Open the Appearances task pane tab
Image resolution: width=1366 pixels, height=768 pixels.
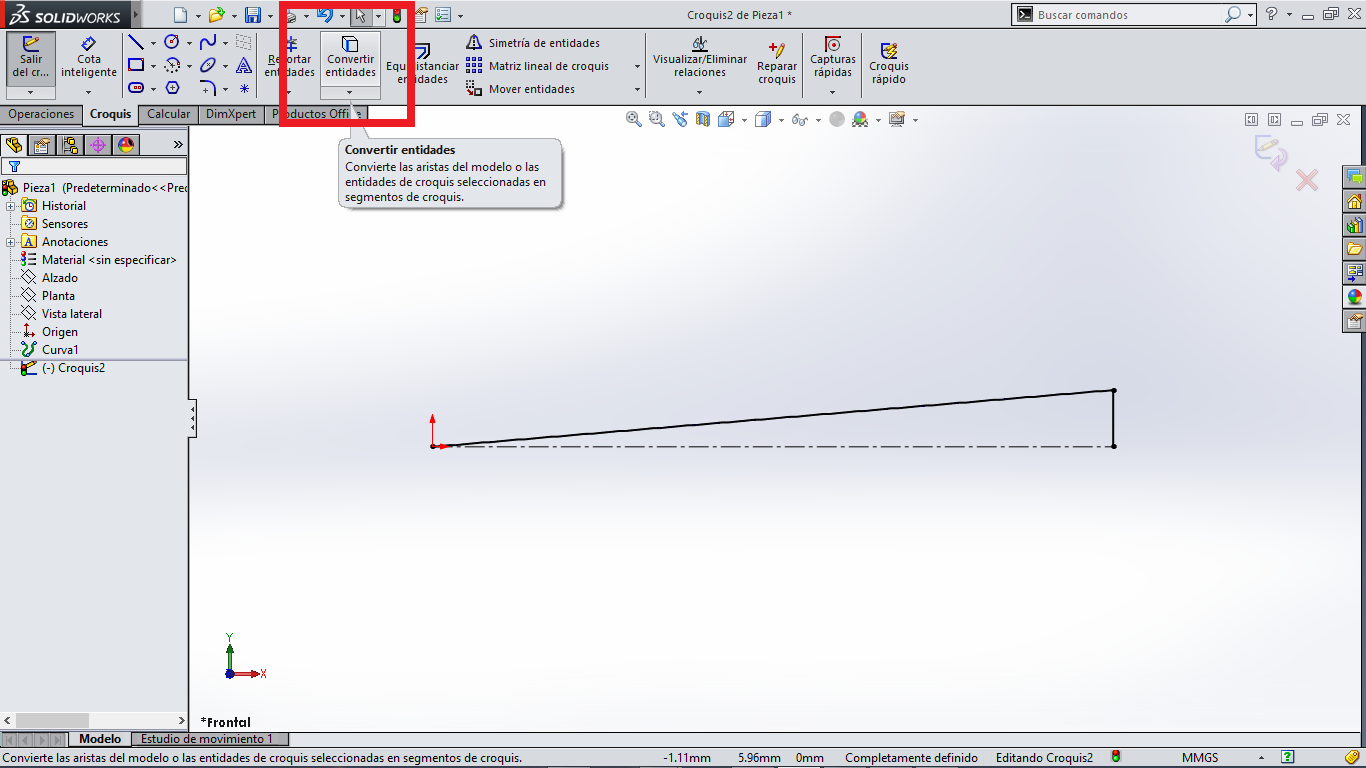(1355, 297)
